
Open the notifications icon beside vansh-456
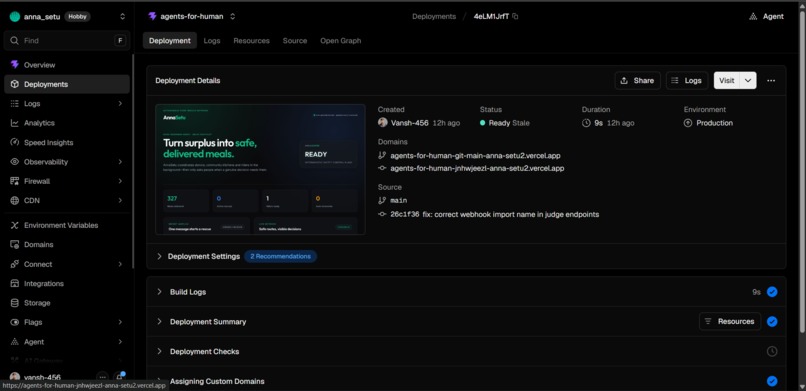(119, 377)
